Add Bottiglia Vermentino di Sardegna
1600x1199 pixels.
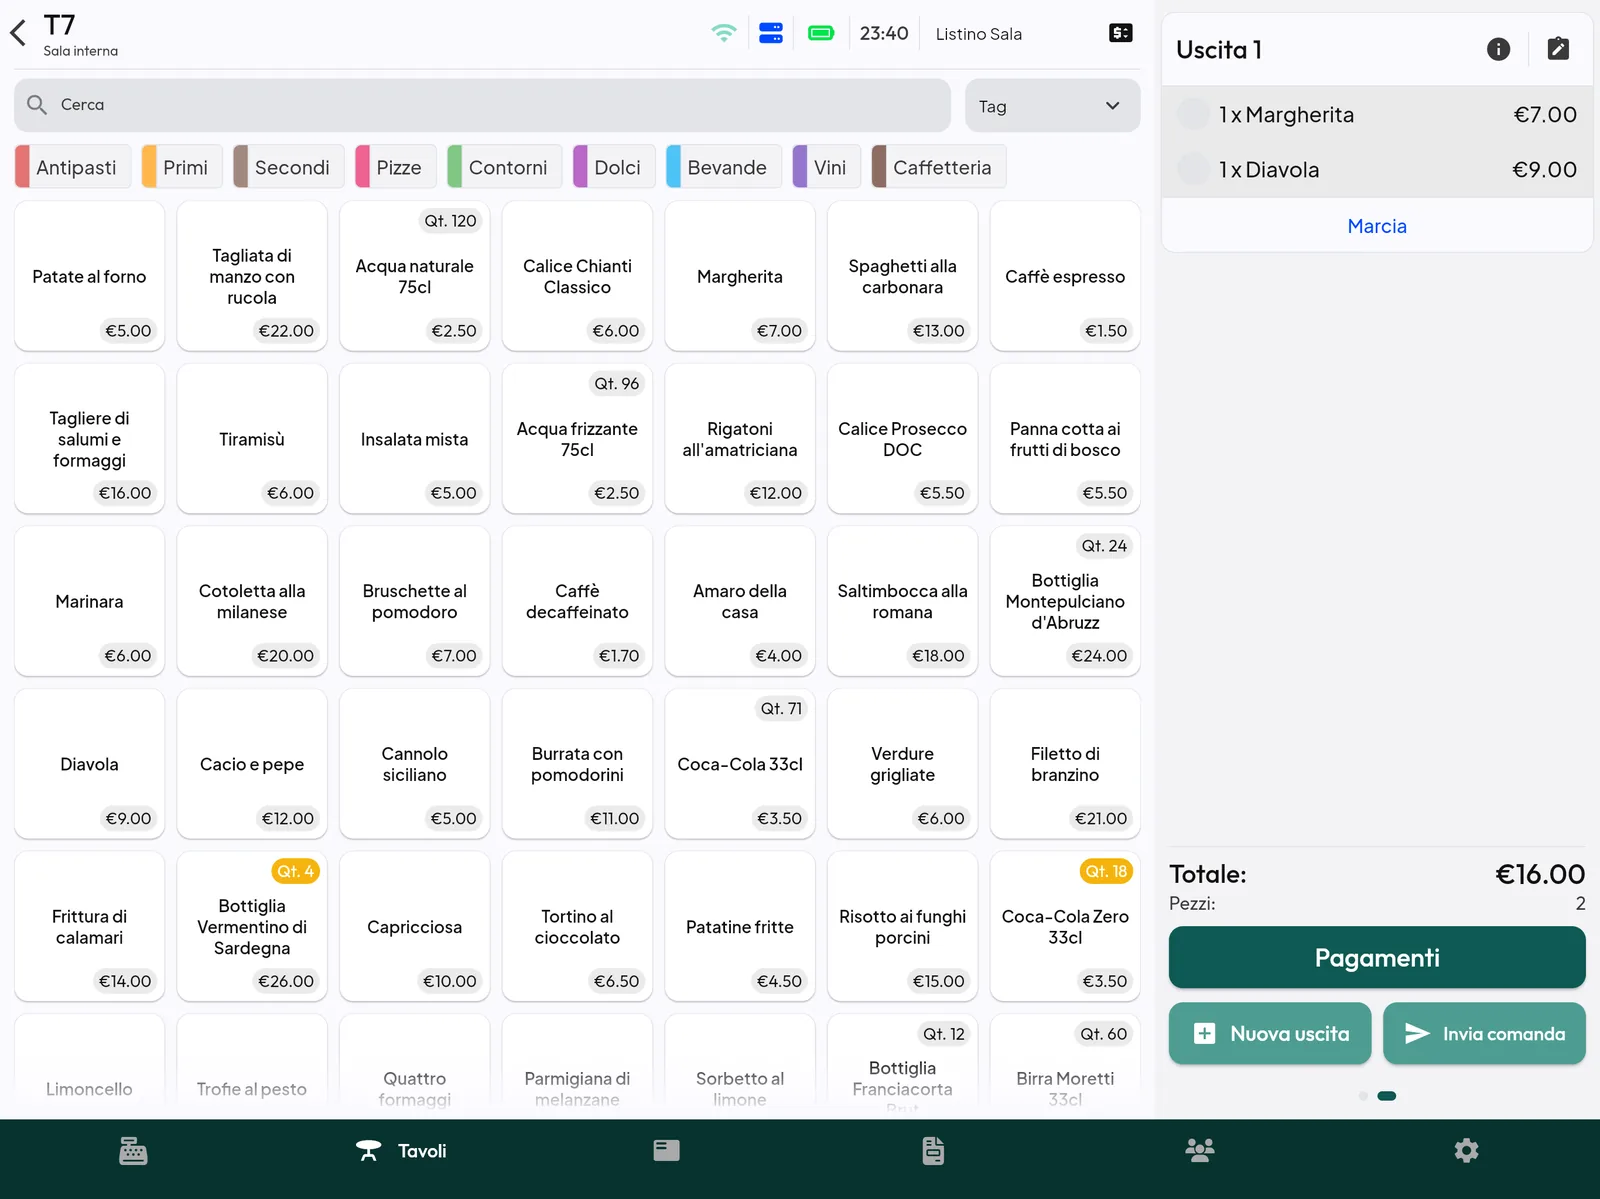pyautogui.click(x=252, y=927)
